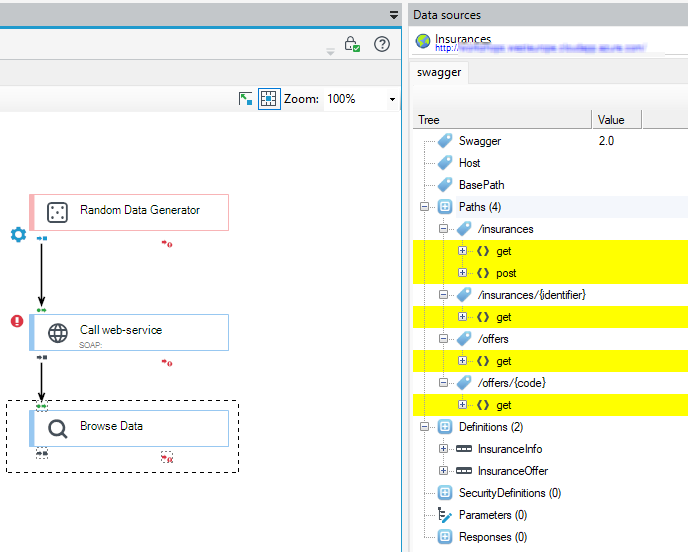Click the Tree column header
Image resolution: width=688 pixels, height=552 pixels.
point(502,120)
